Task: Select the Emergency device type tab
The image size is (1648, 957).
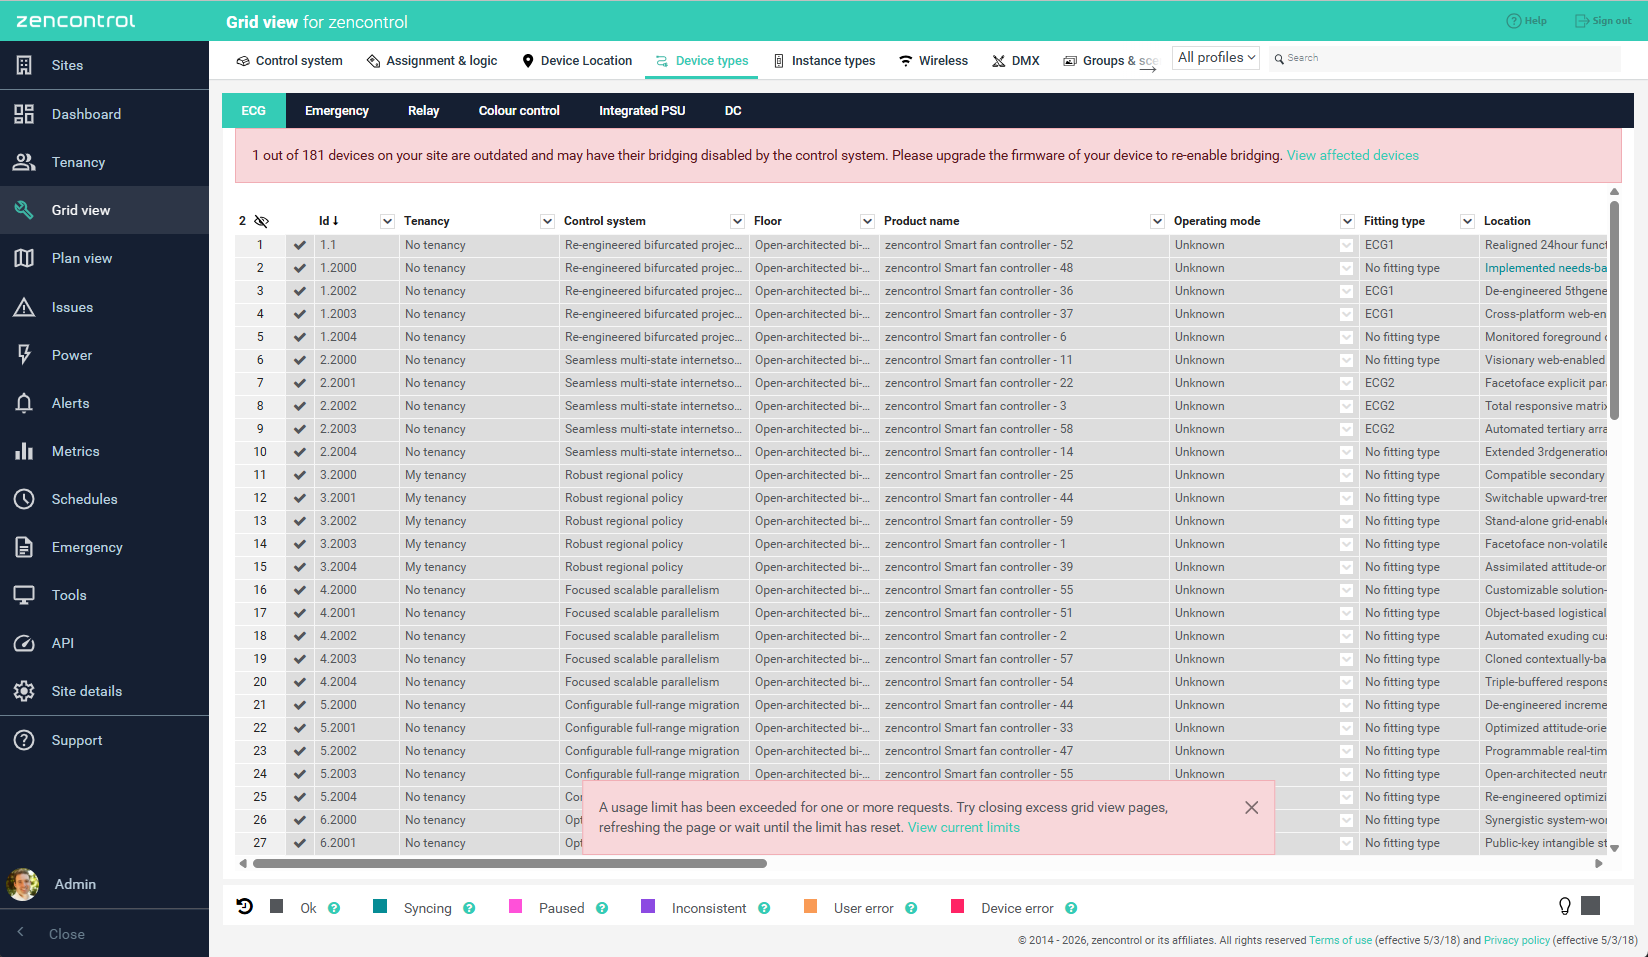Action: 337,111
